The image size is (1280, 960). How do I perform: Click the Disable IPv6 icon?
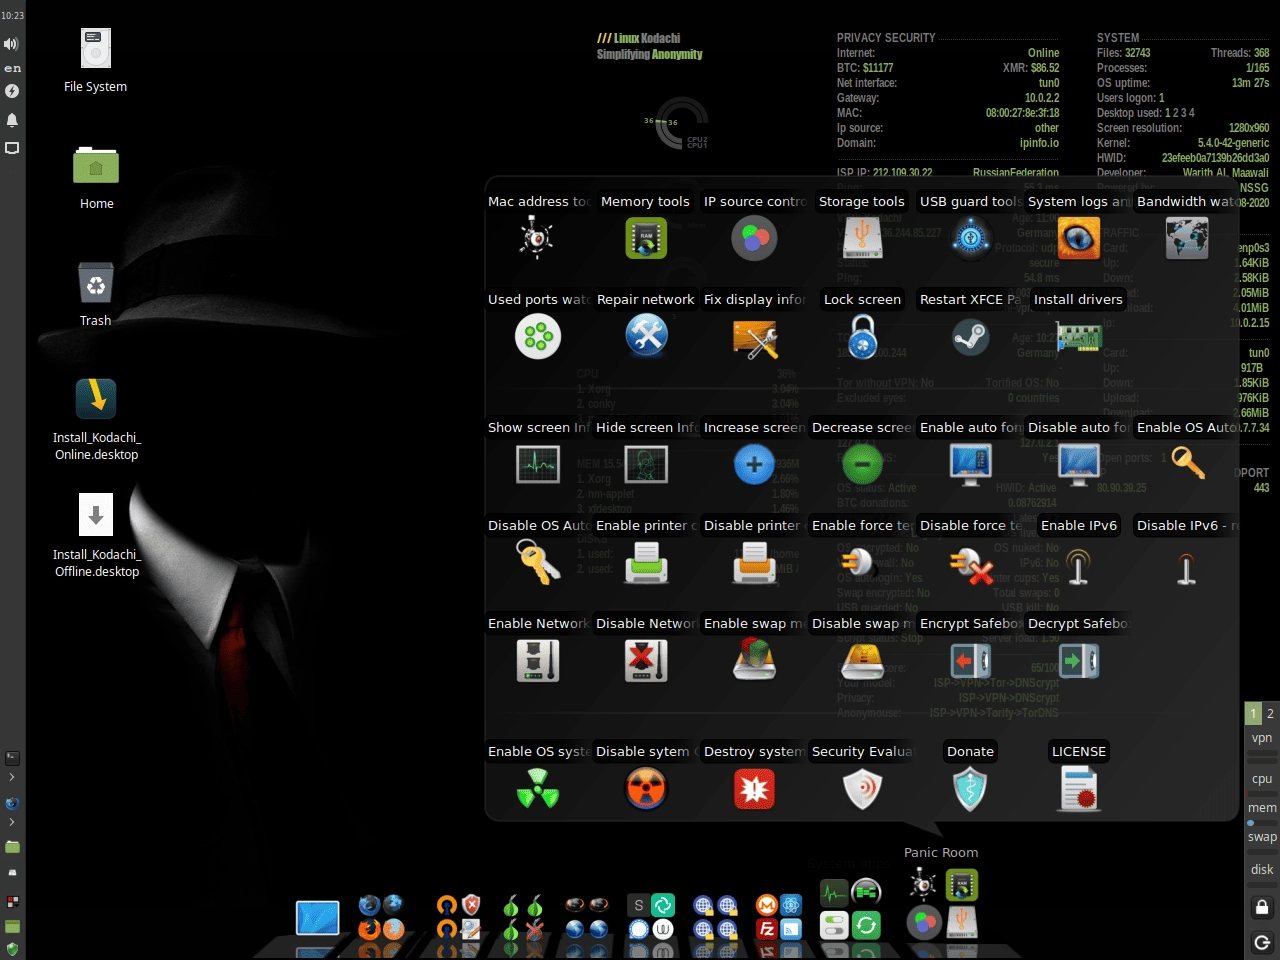[x=1186, y=568]
